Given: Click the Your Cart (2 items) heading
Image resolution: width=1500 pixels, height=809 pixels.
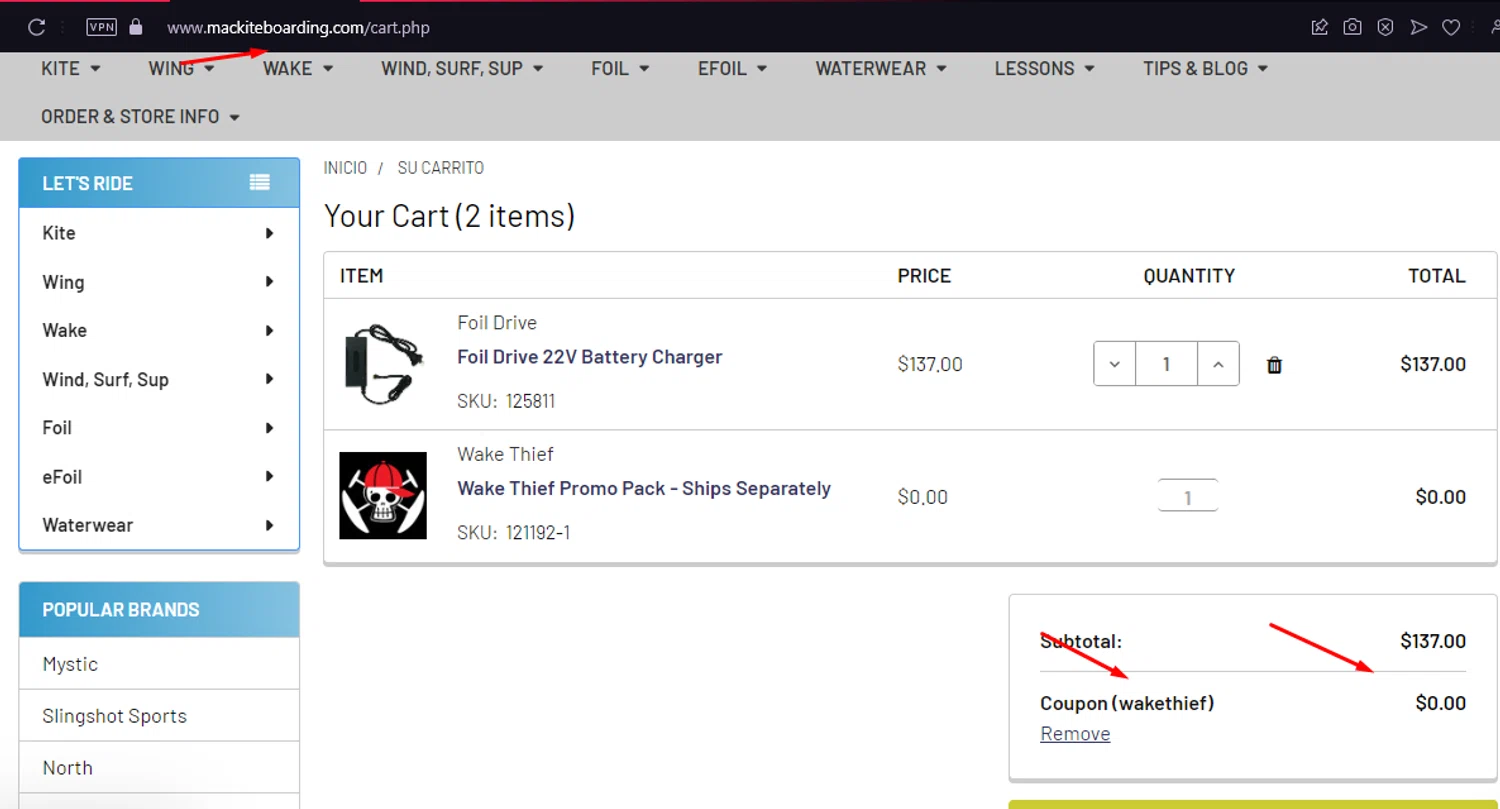Looking at the screenshot, I should tap(449, 216).
